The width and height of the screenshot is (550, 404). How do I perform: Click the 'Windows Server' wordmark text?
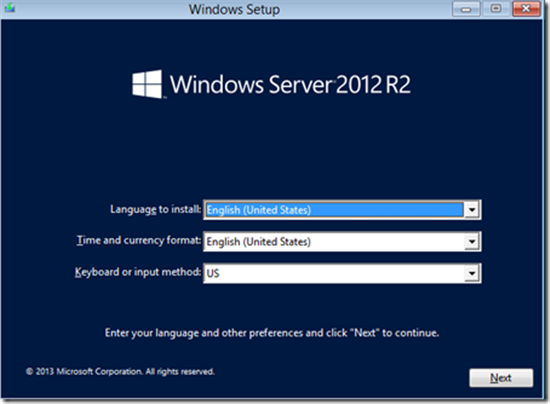coord(251,85)
